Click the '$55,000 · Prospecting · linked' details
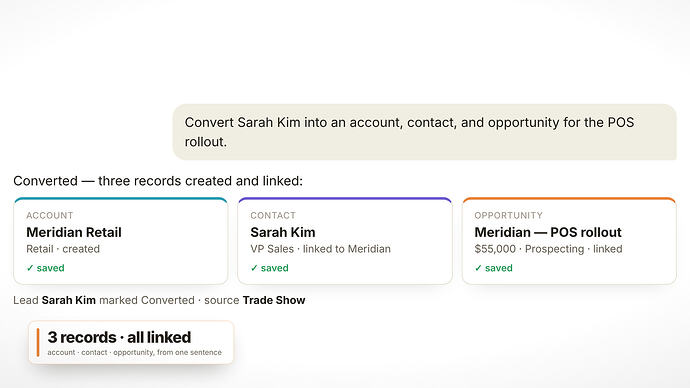690x388 pixels. click(x=548, y=249)
